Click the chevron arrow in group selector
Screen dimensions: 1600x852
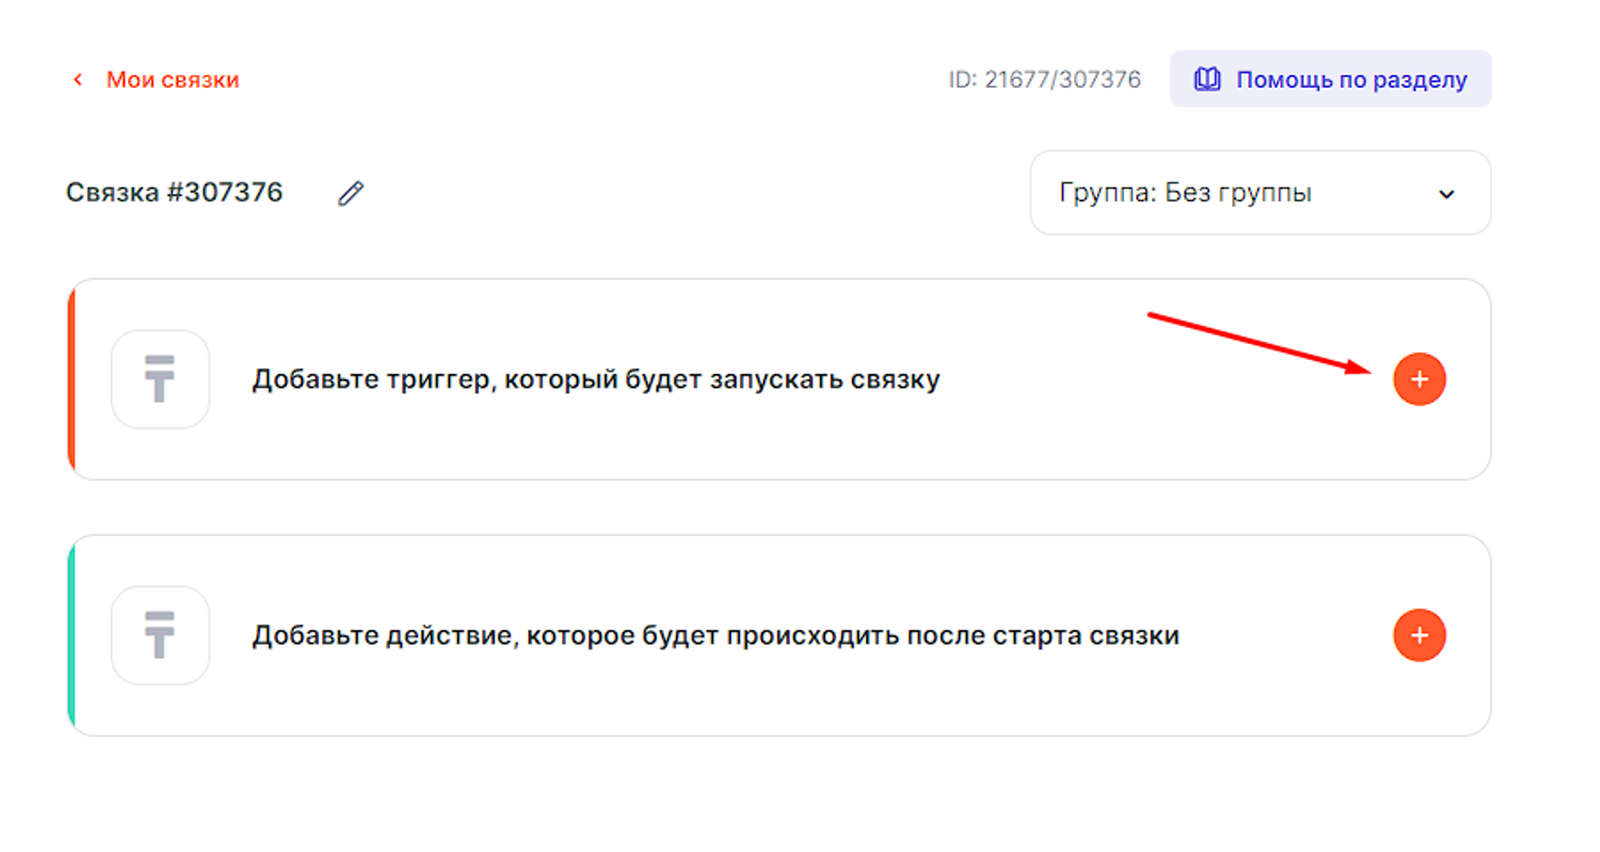click(1446, 194)
